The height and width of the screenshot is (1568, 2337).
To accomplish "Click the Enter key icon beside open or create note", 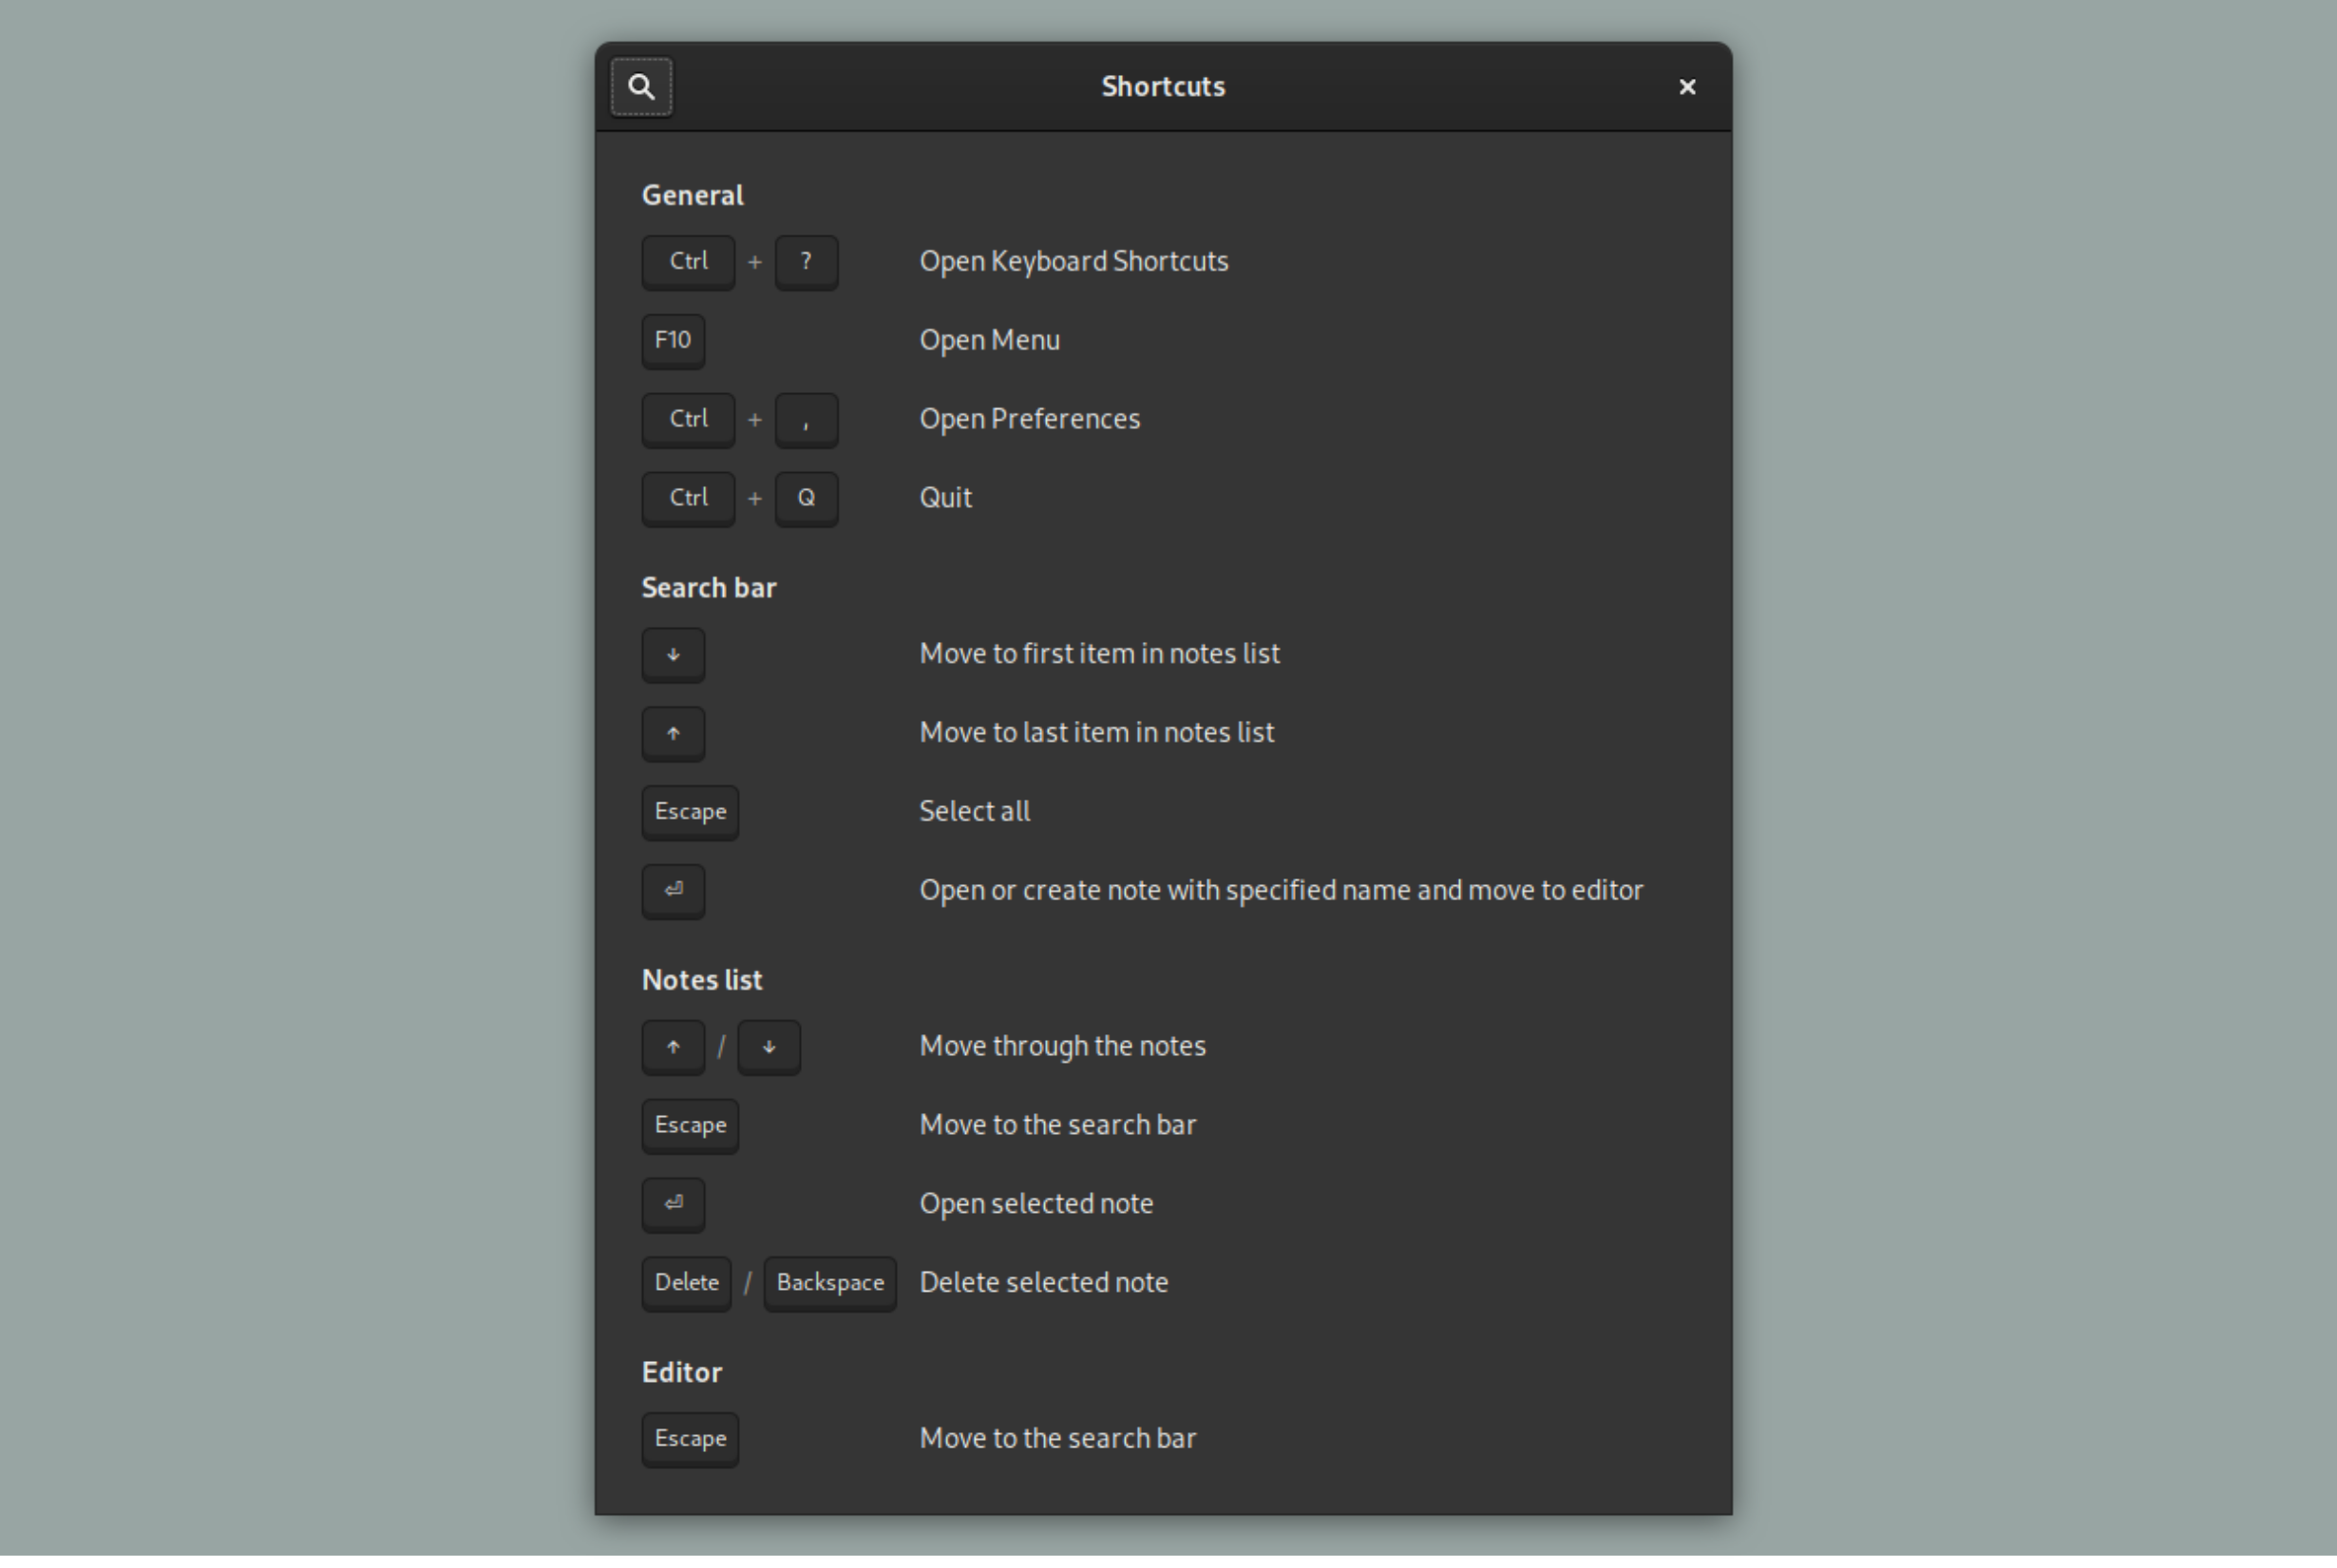I will coord(673,892).
